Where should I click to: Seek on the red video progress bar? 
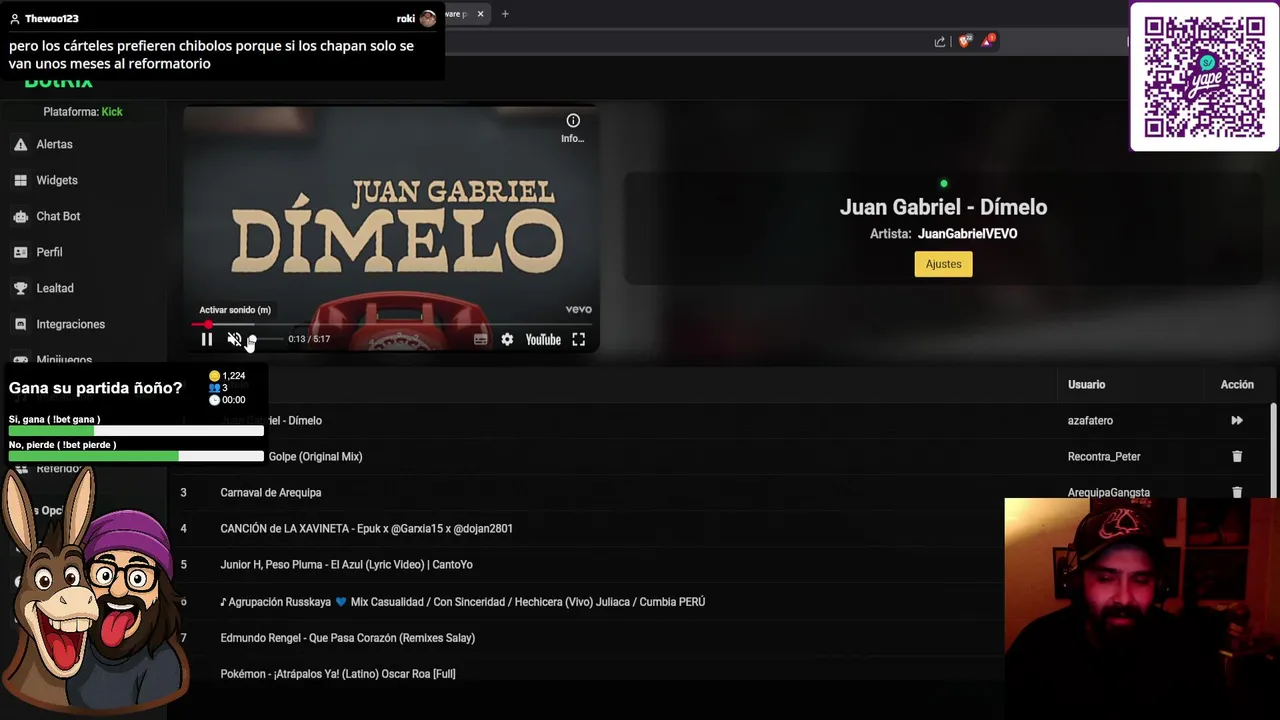pos(392,324)
